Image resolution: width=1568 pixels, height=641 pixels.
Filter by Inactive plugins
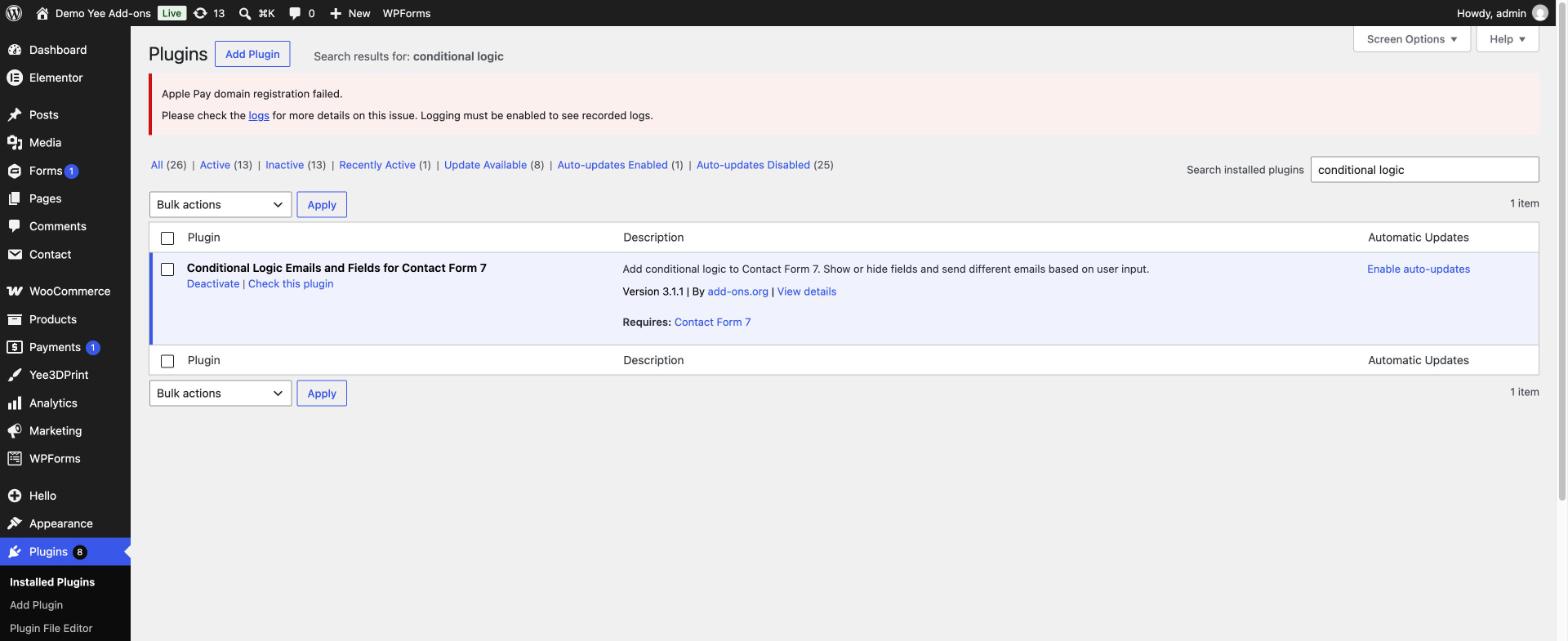[284, 165]
